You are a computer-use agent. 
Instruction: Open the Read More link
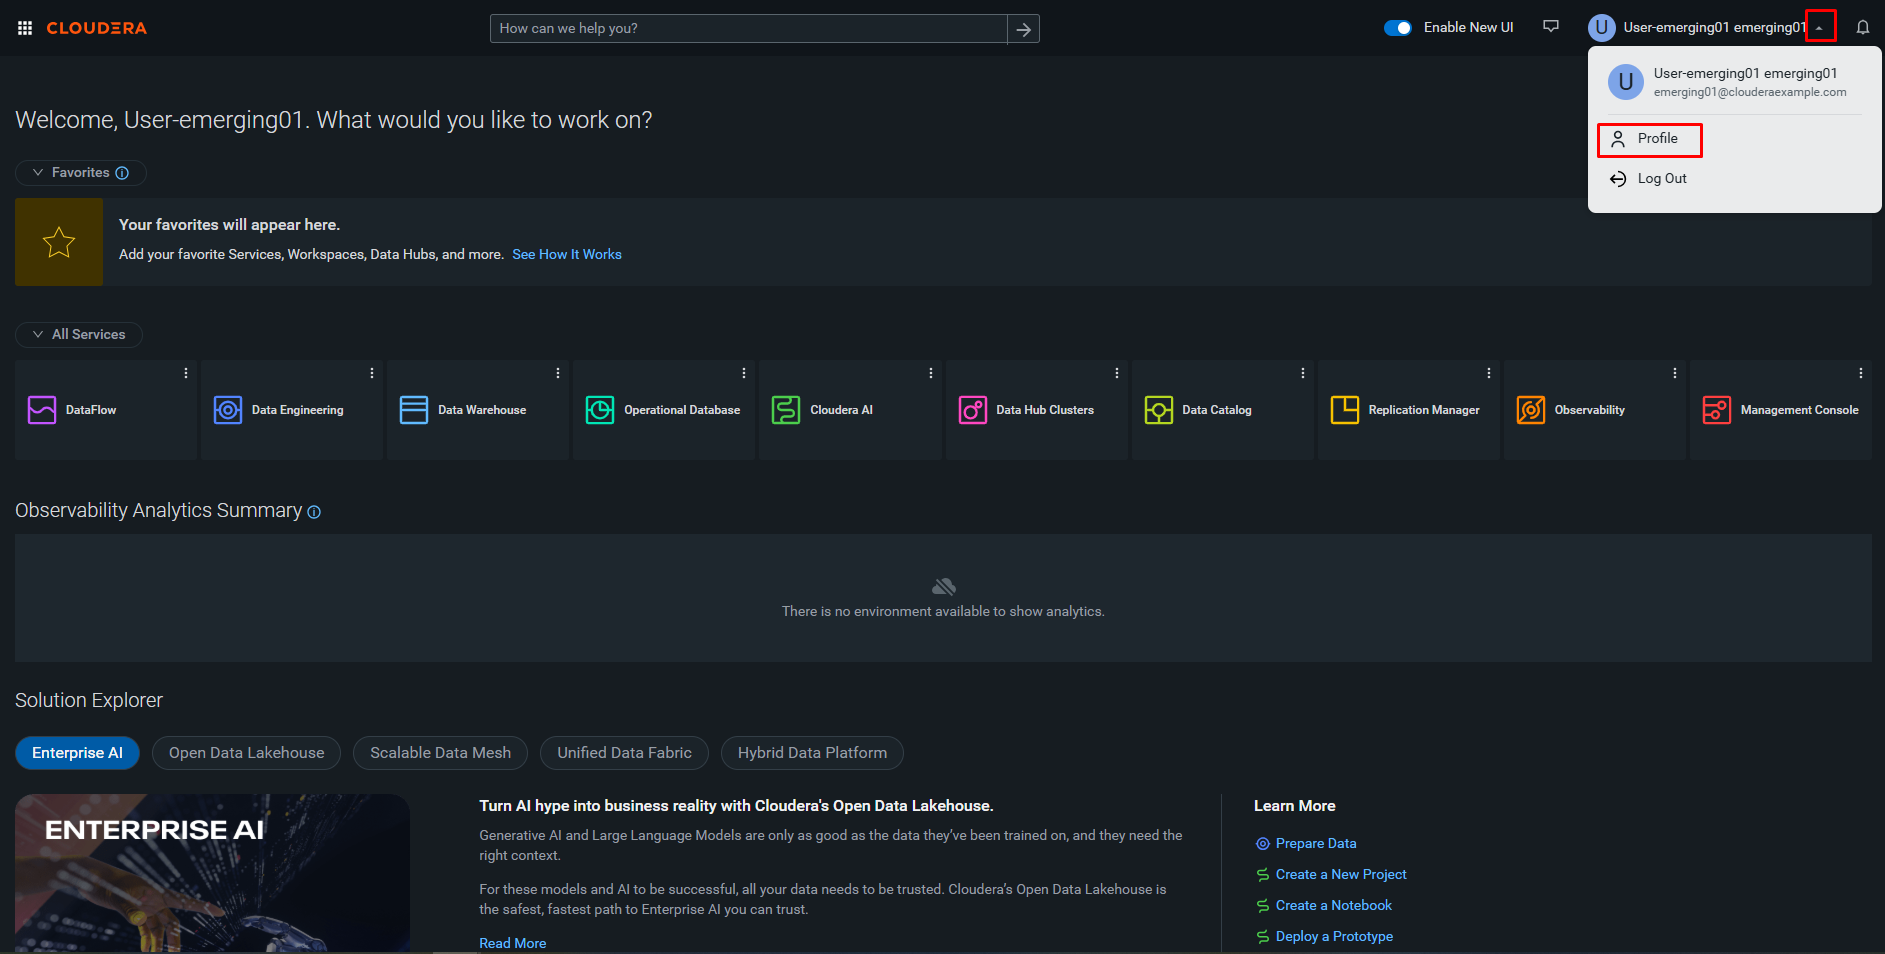512,943
